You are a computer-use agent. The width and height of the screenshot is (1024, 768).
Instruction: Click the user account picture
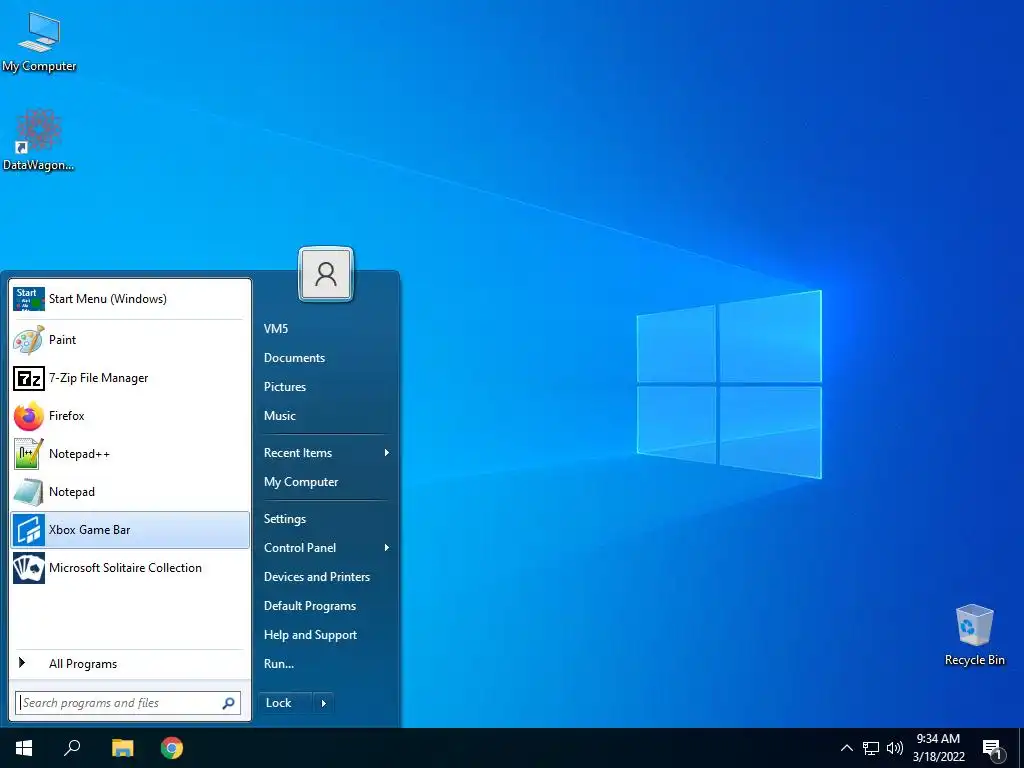pyautogui.click(x=326, y=274)
